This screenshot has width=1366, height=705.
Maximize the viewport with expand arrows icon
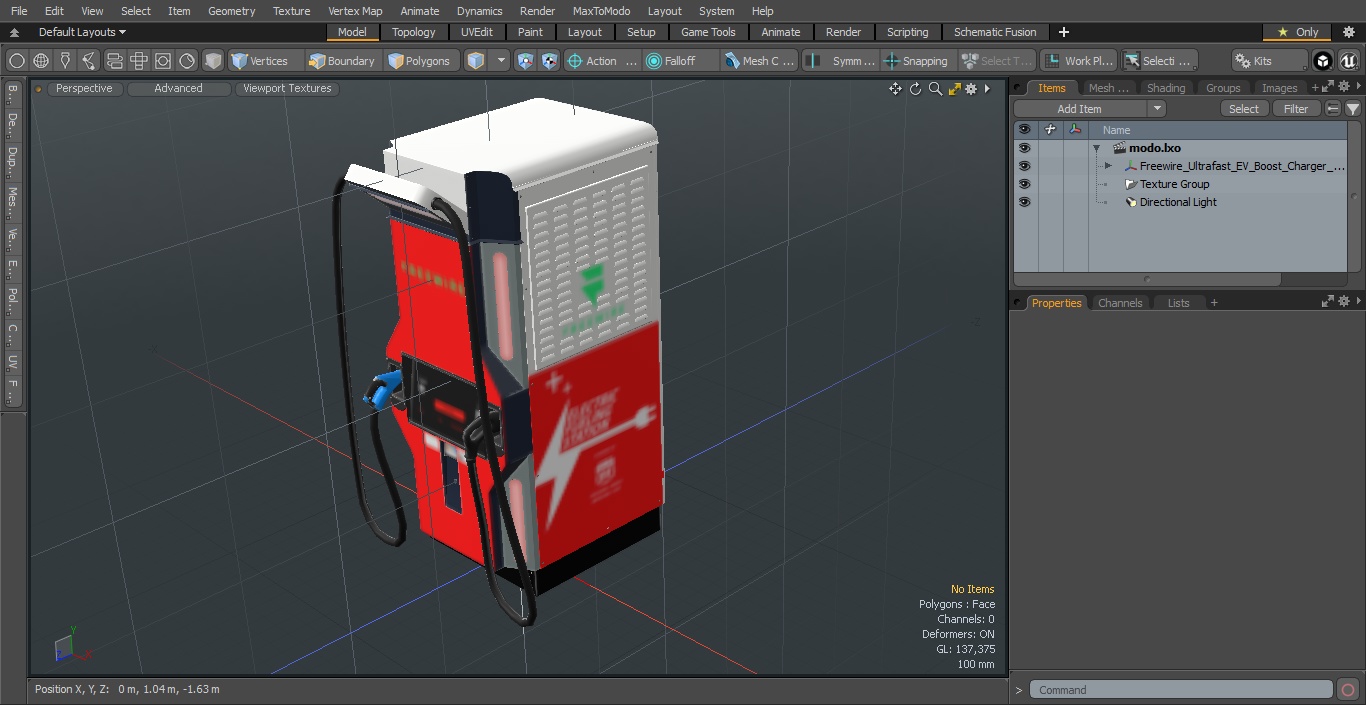(x=954, y=89)
